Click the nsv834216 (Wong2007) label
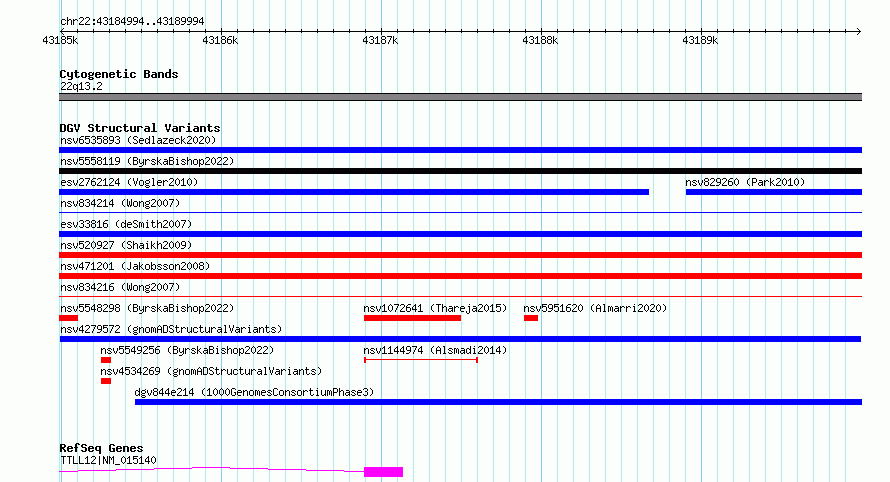Viewport: 890px width, 482px height. 120,287
